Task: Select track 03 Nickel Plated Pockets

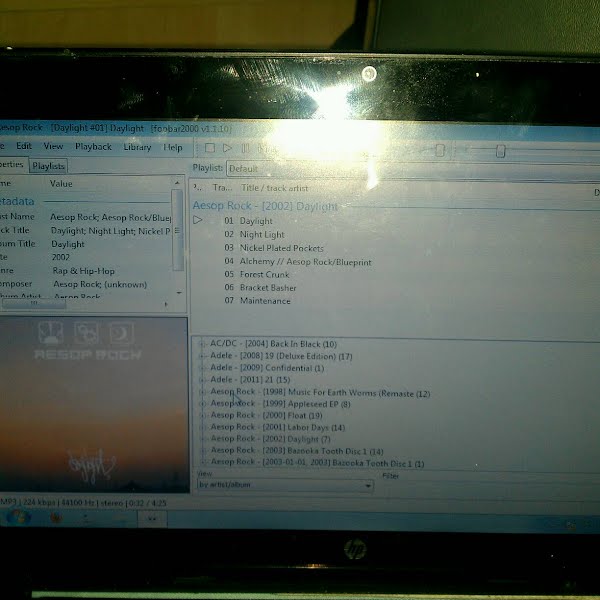Action: point(274,248)
